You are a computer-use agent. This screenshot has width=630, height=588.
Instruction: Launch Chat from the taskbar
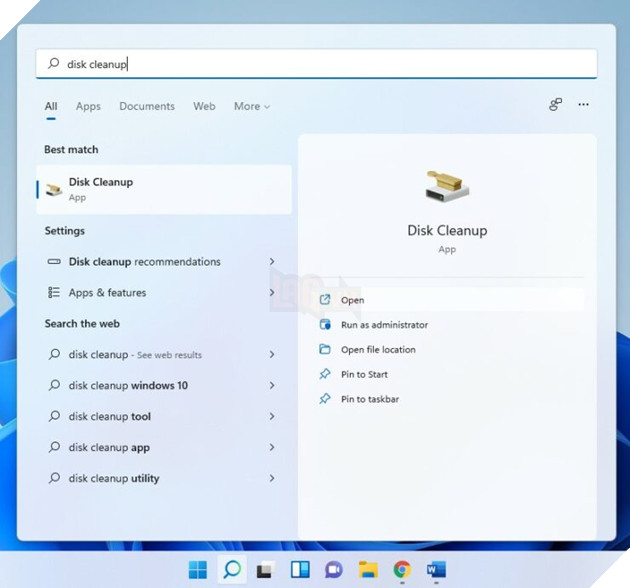coord(334,570)
